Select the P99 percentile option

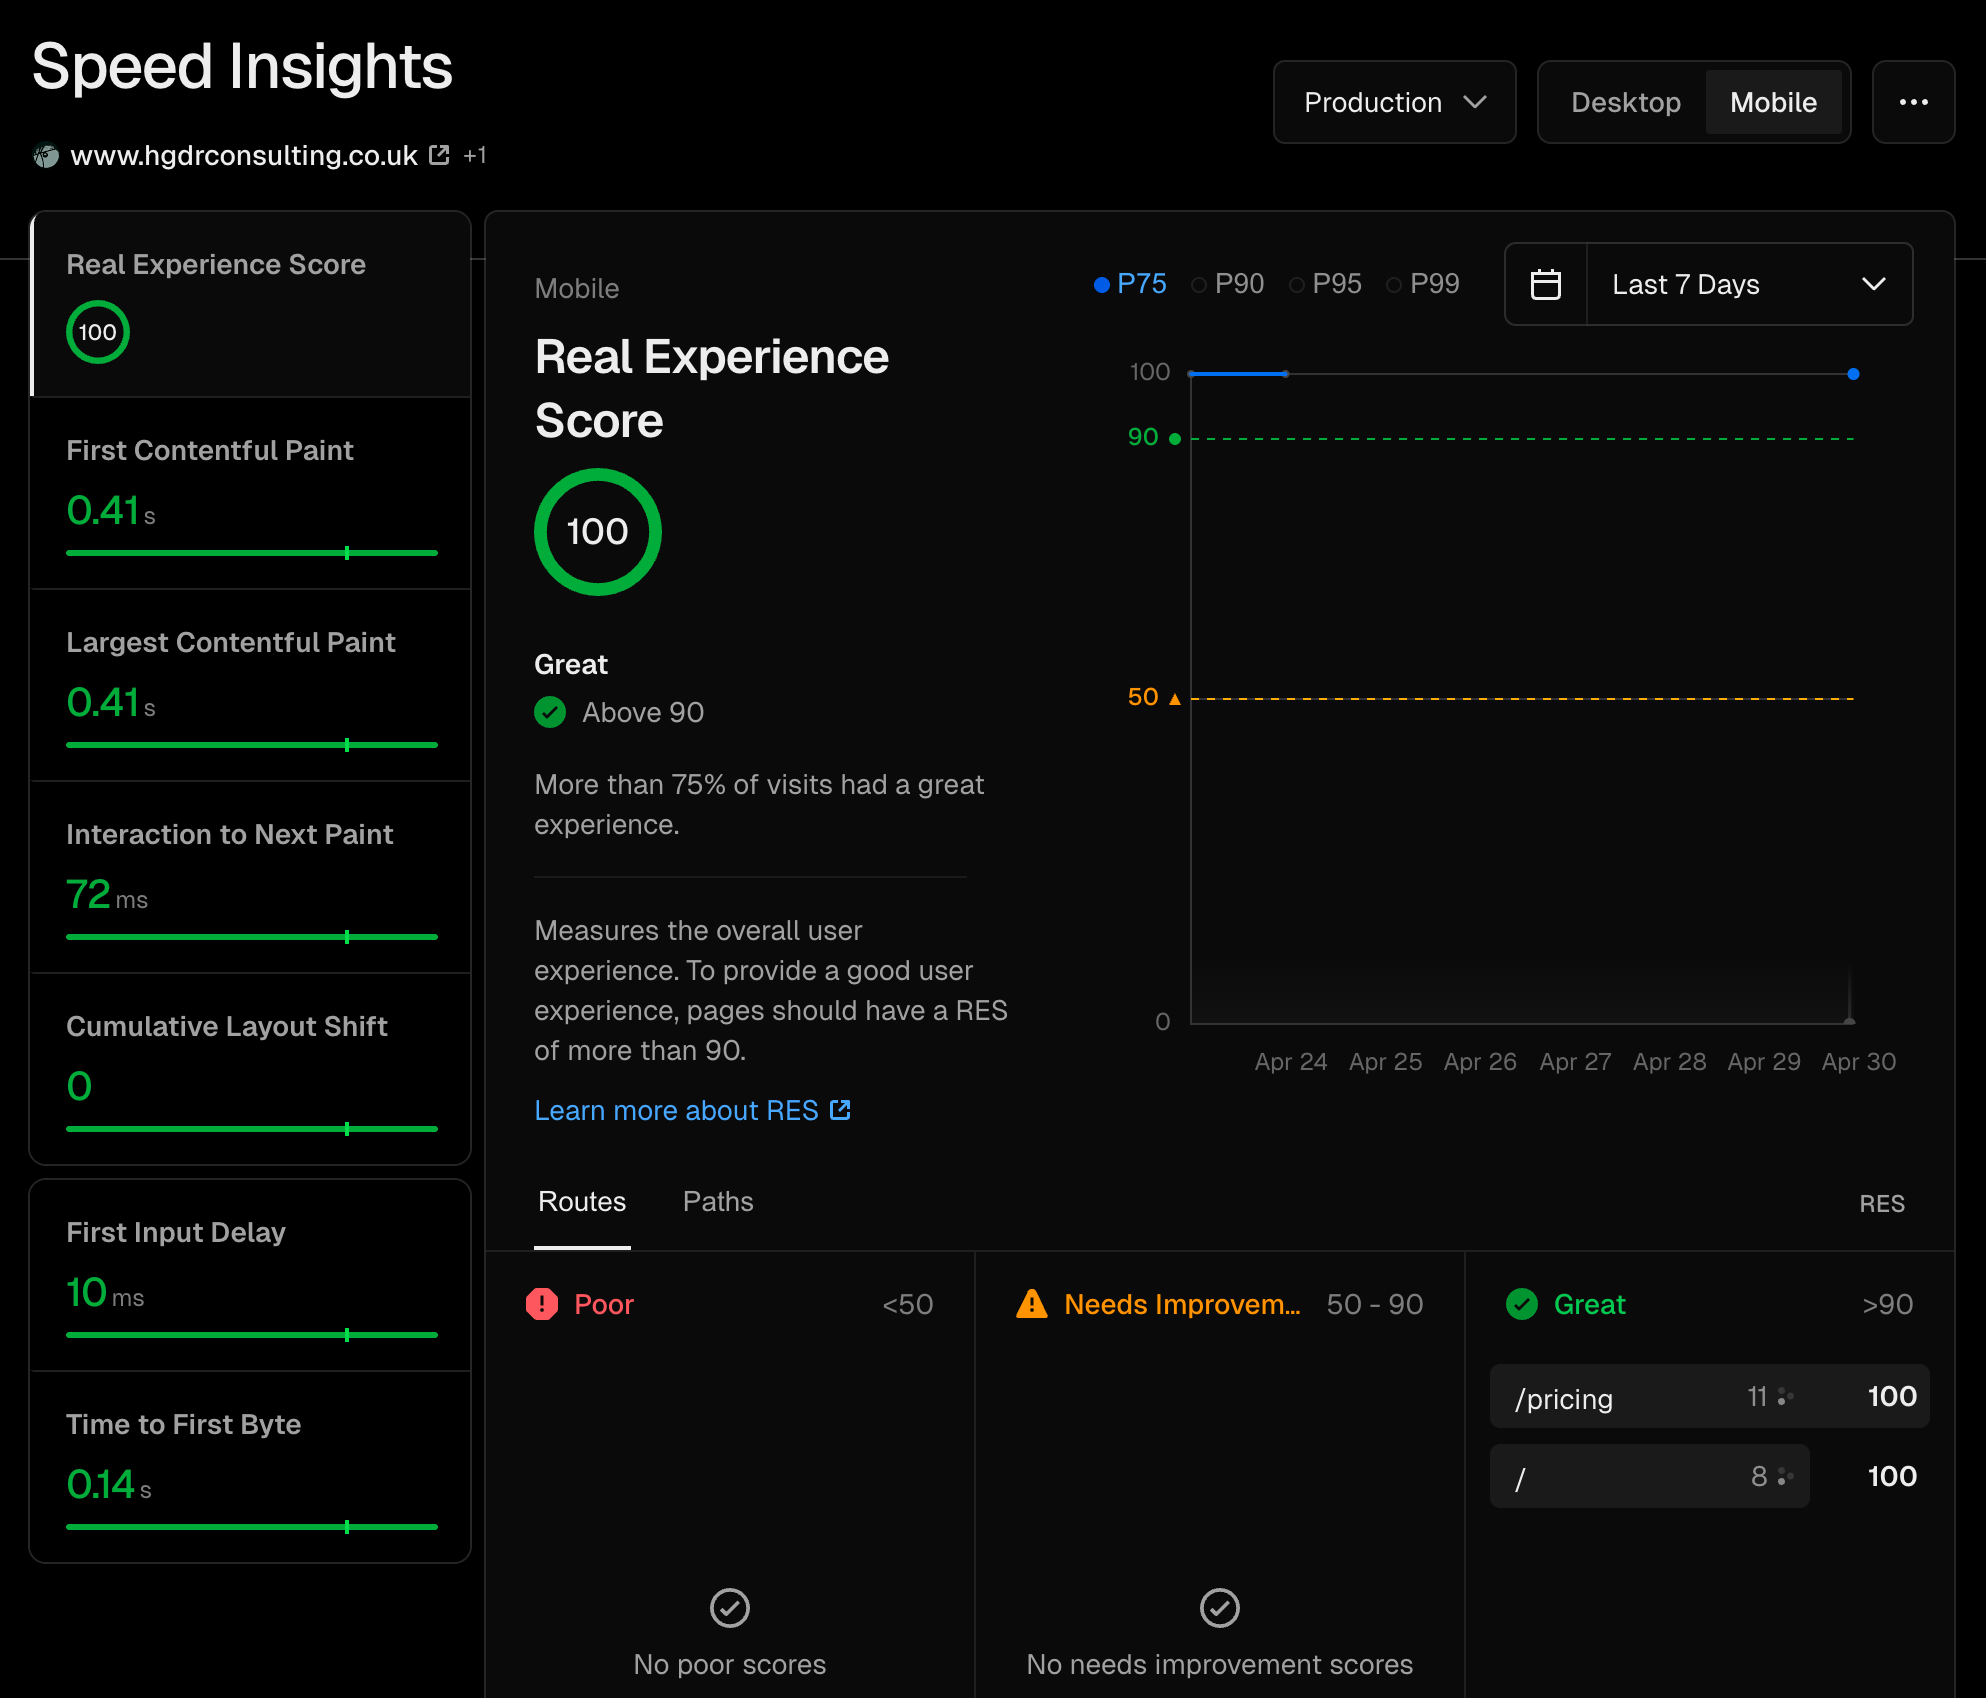pos(1423,285)
